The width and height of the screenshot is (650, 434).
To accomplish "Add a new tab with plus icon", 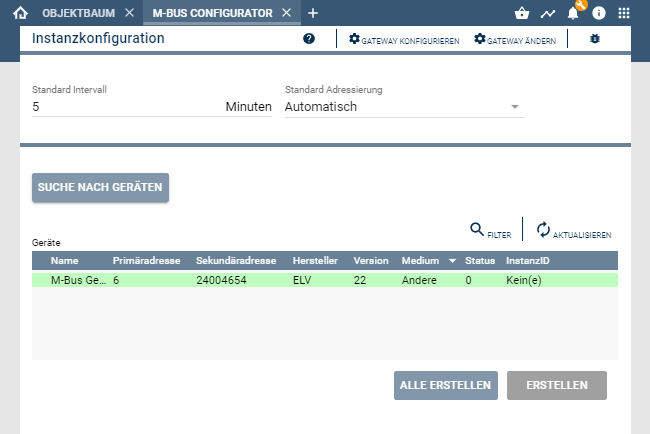I will click(313, 13).
